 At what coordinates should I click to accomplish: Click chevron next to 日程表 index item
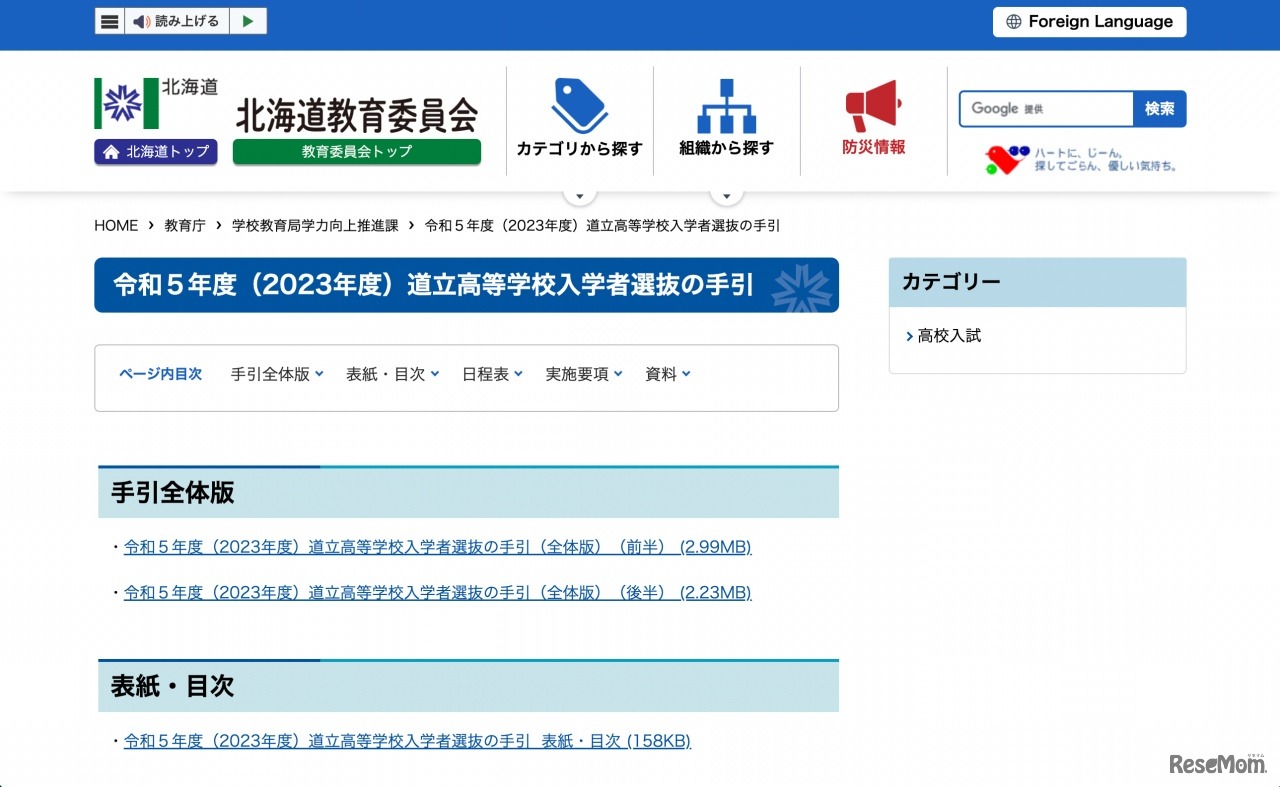pos(518,374)
